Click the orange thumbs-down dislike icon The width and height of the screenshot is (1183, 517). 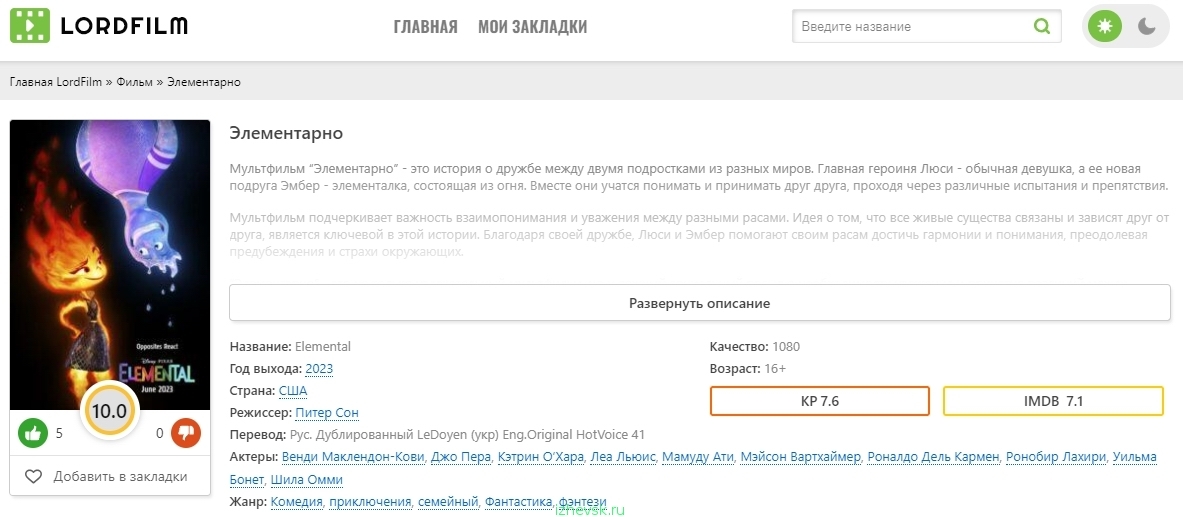click(x=185, y=433)
